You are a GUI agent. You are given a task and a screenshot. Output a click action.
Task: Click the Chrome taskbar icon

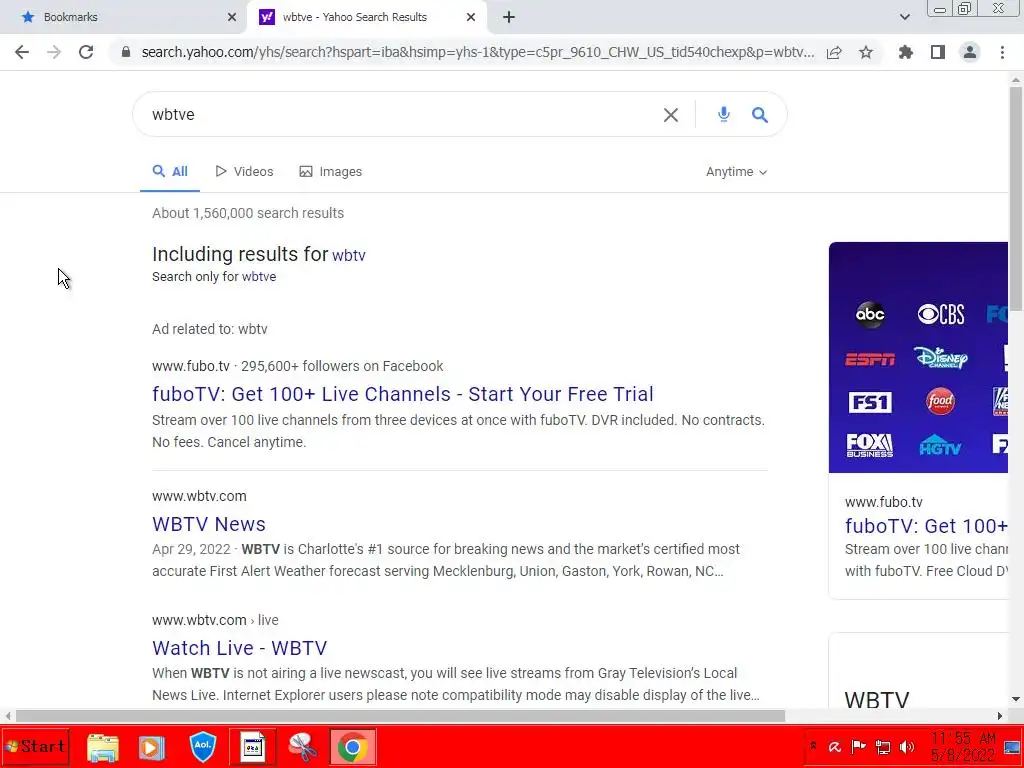point(352,746)
